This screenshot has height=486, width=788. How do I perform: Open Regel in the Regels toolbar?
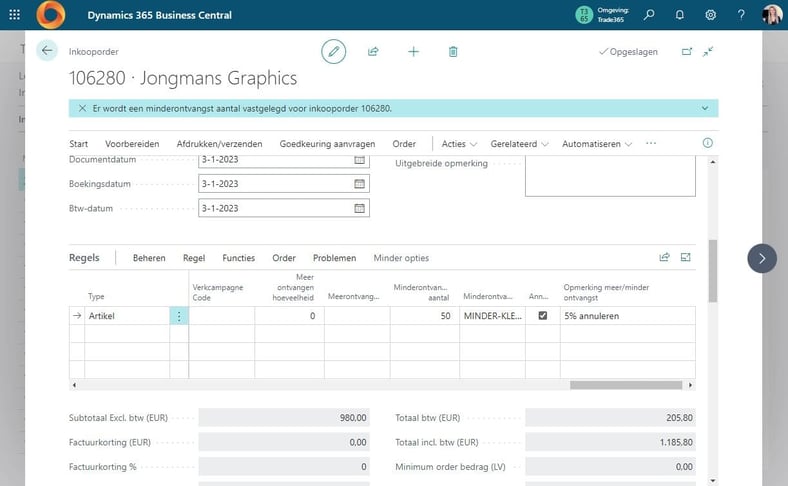[x=194, y=258]
